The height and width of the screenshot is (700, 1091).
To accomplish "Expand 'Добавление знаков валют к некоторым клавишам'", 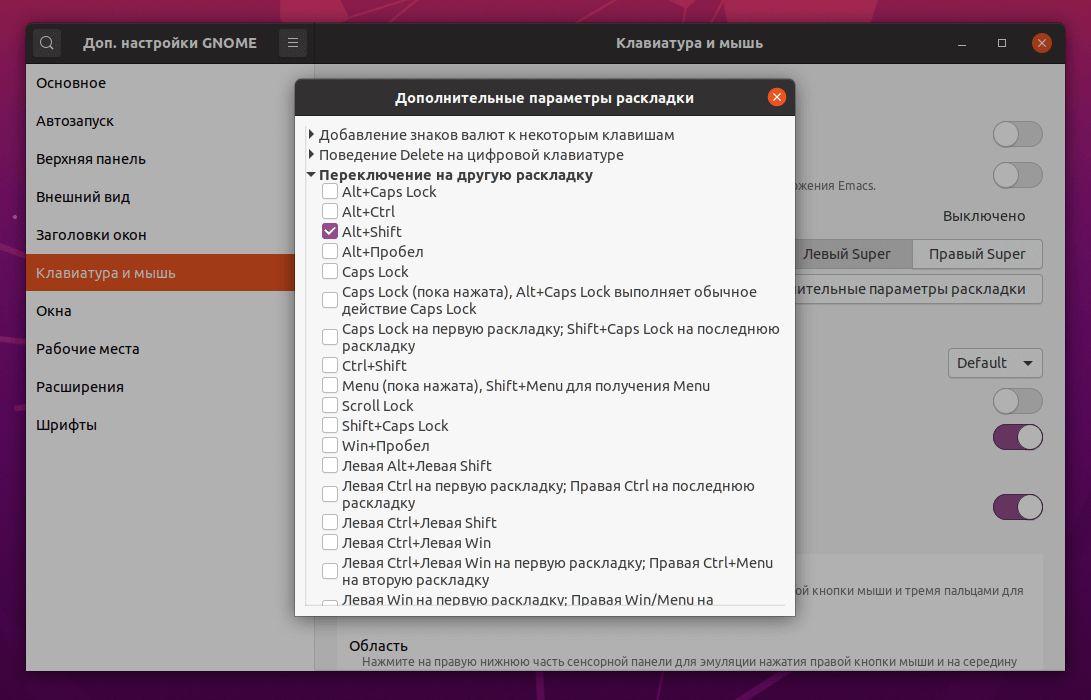I will pyautogui.click(x=311, y=135).
